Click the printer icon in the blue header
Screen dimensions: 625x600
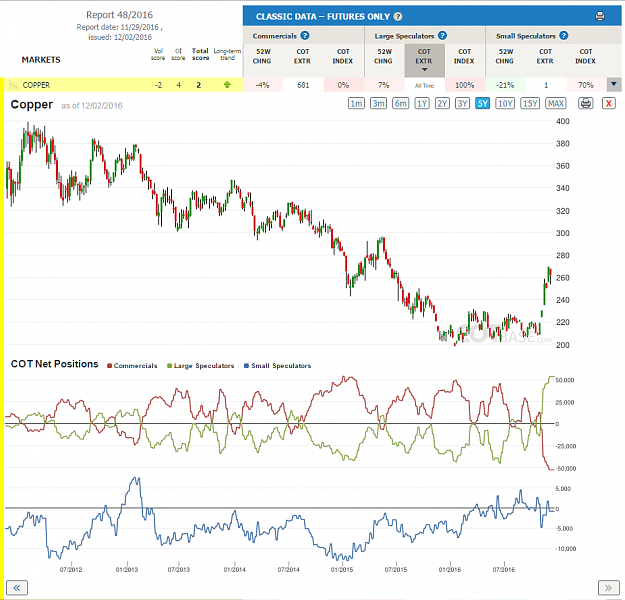pyautogui.click(x=599, y=16)
